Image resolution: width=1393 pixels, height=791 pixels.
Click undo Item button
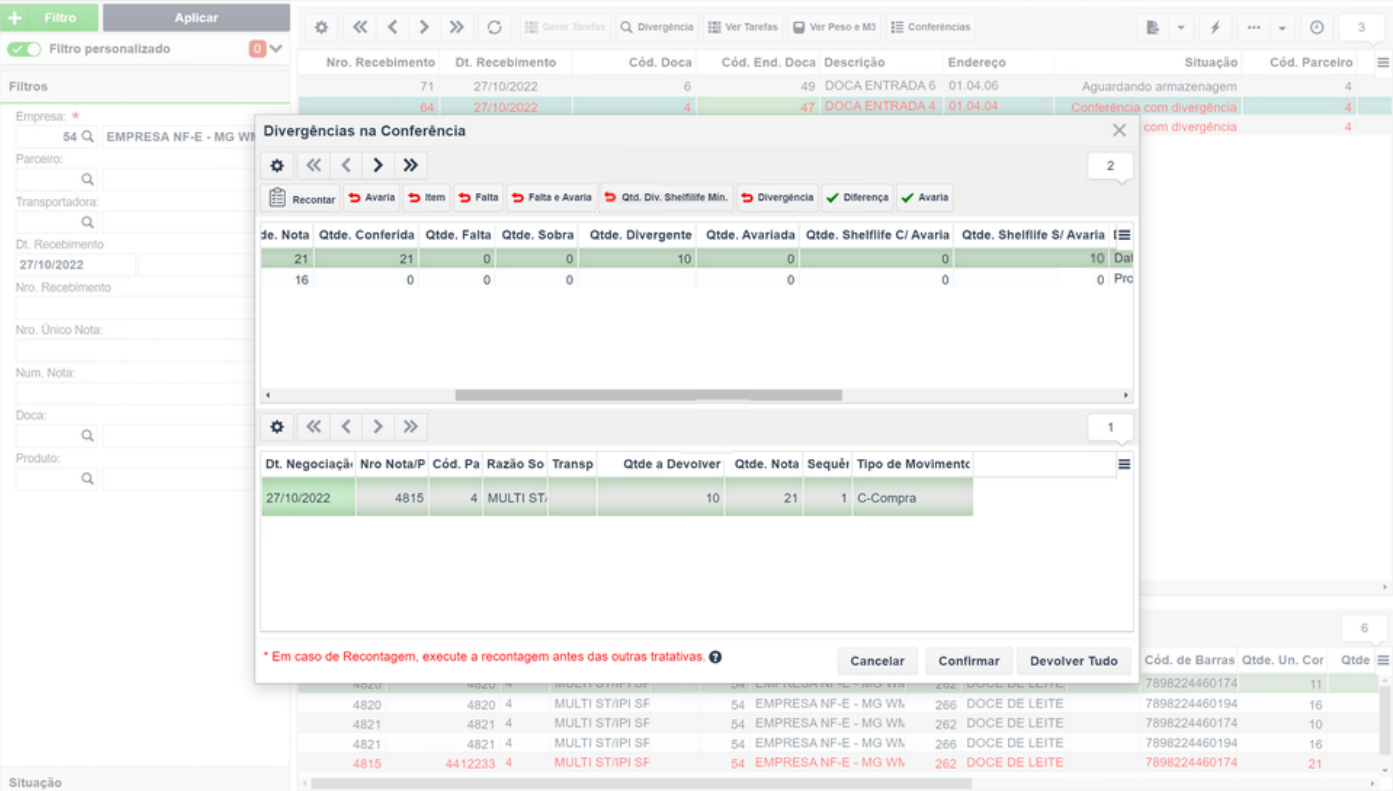click(x=427, y=198)
